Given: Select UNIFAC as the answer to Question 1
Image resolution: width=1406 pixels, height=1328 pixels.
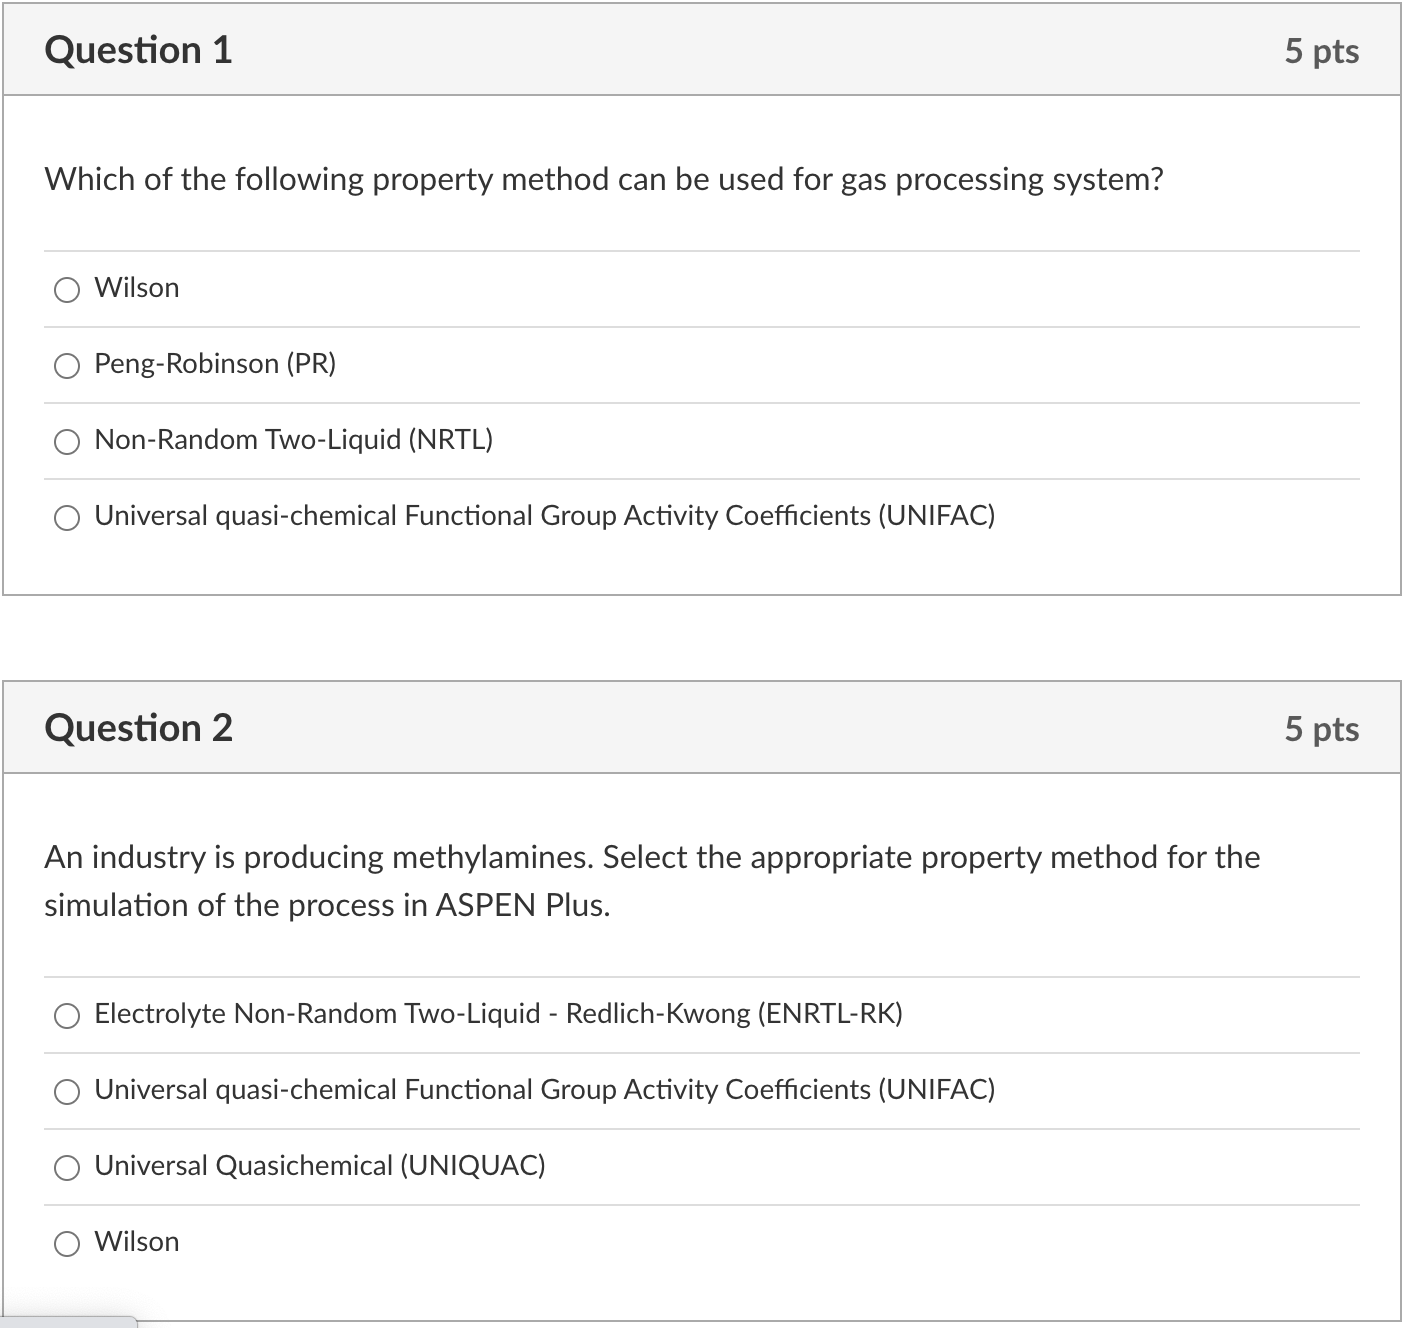Looking at the screenshot, I should (x=66, y=518).
